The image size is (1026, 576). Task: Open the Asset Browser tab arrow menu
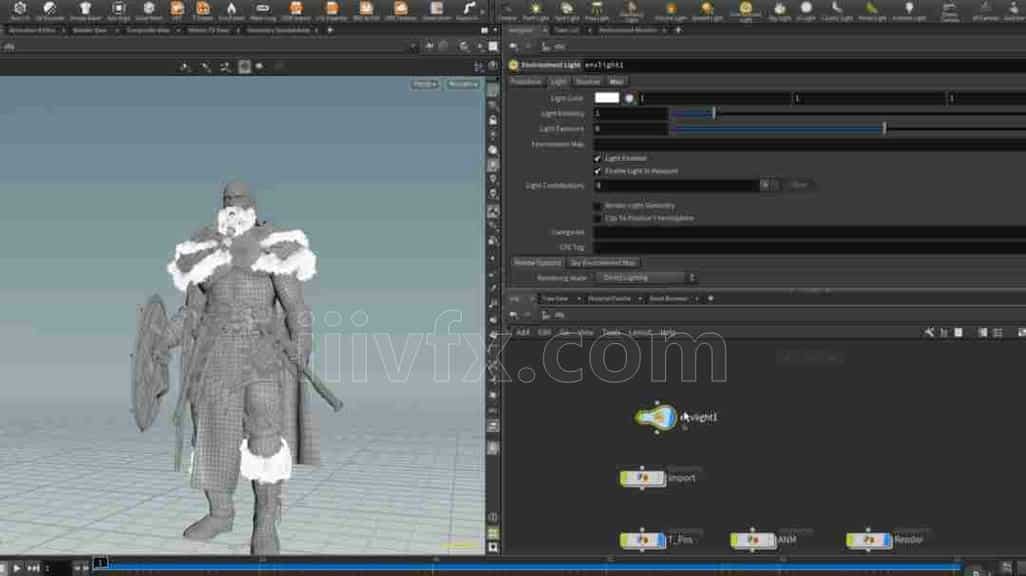coord(697,299)
